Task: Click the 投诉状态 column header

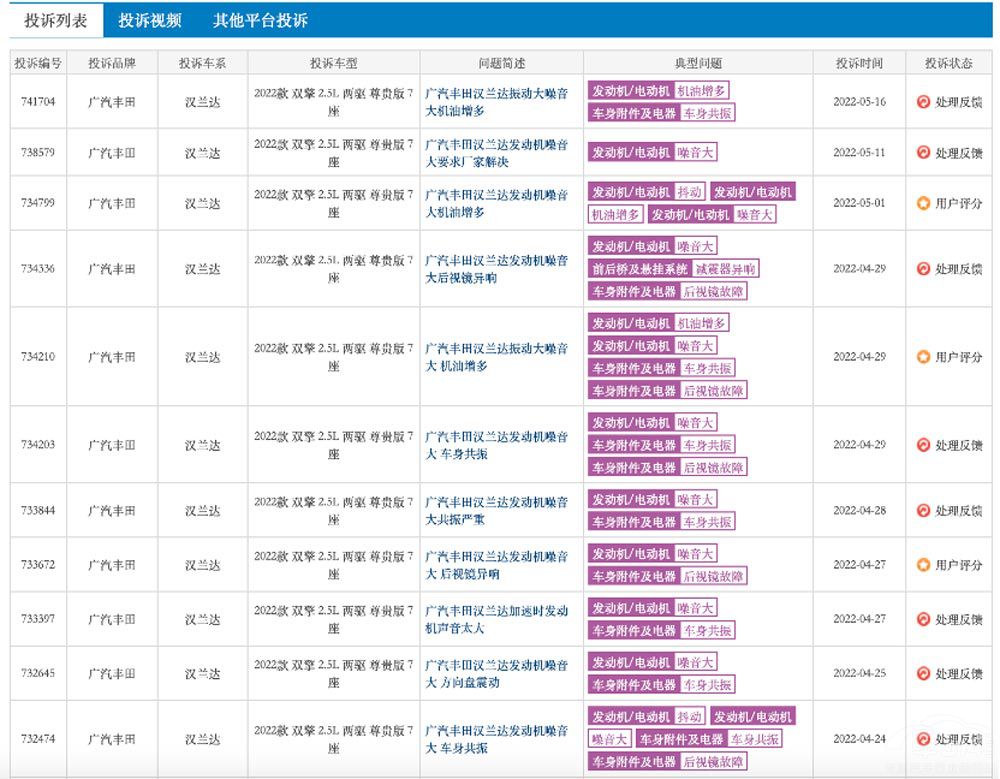Action: click(x=948, y=63)
